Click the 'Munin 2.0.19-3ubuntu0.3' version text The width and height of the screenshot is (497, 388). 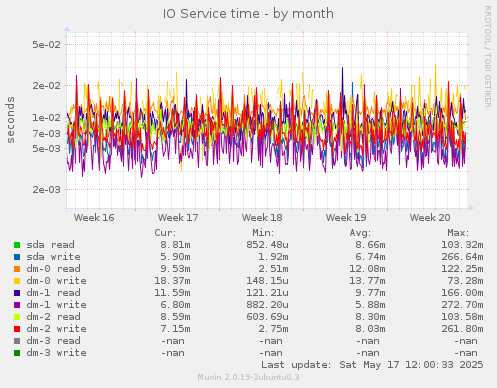[248, 377]
